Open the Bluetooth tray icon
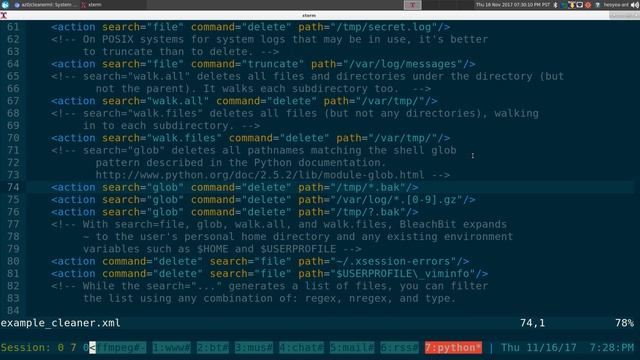Viewport: 640px width, 360px height. (556, 5)
